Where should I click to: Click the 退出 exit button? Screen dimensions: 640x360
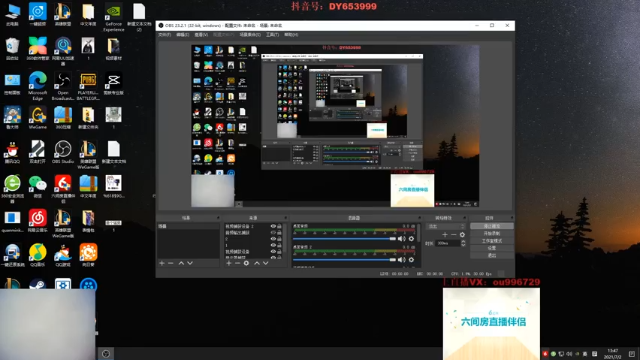pos(491,256)
